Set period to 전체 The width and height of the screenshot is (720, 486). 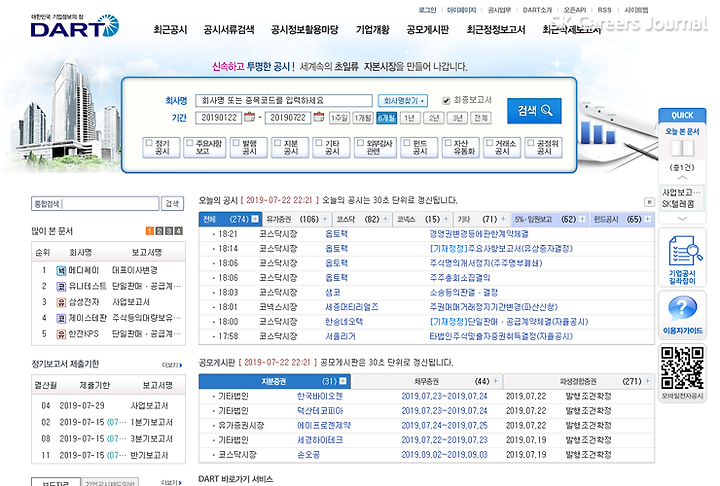point(481,118)
